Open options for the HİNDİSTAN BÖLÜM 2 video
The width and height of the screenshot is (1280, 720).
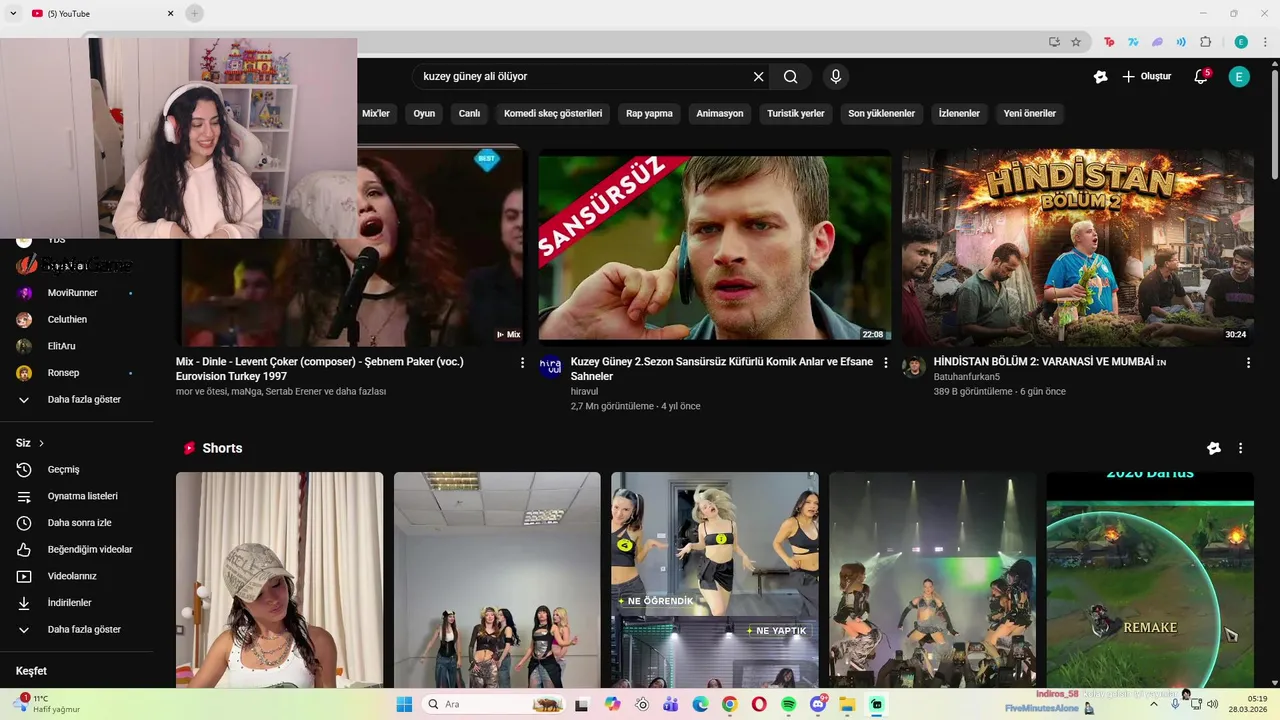coord(1248,363)
